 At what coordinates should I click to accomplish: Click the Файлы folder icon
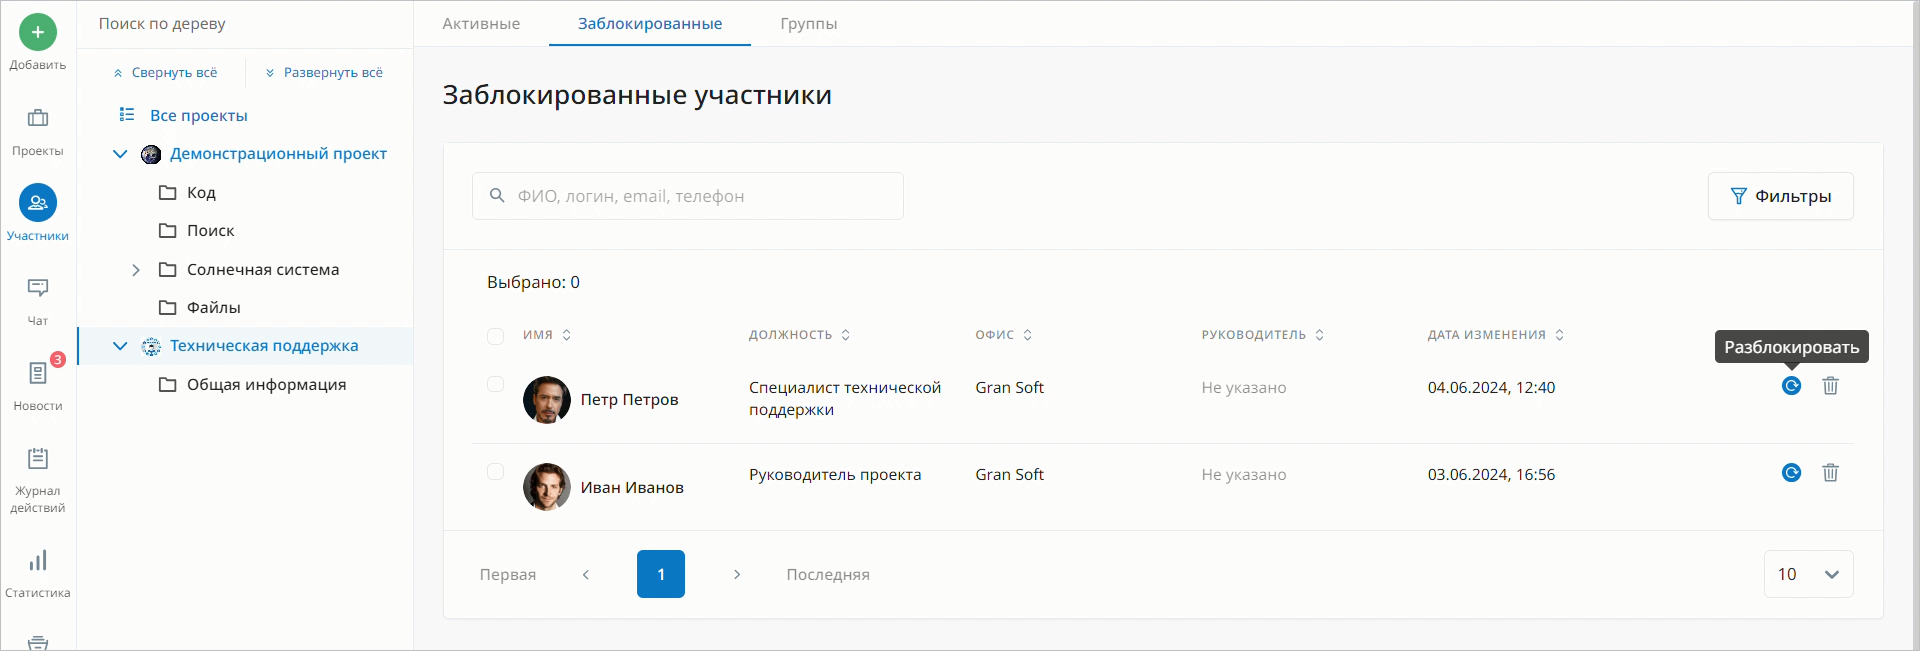[x=168, y=308]
